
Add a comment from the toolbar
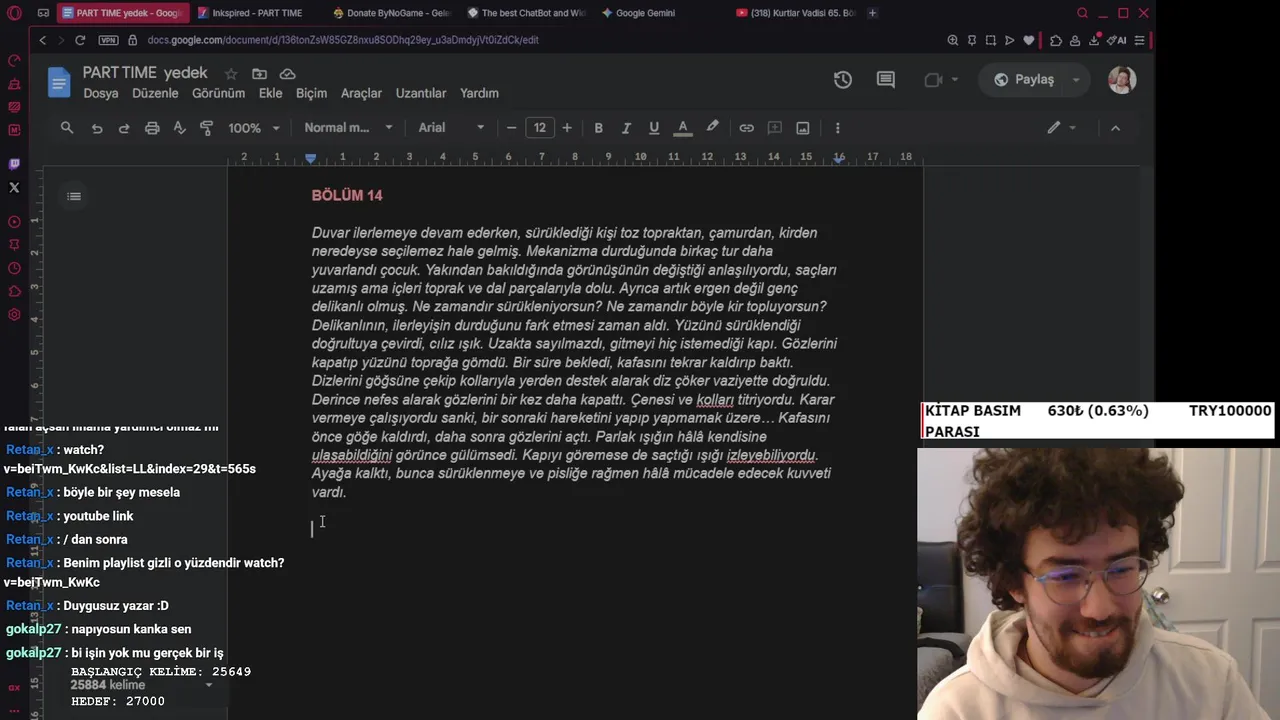(774, 128)
